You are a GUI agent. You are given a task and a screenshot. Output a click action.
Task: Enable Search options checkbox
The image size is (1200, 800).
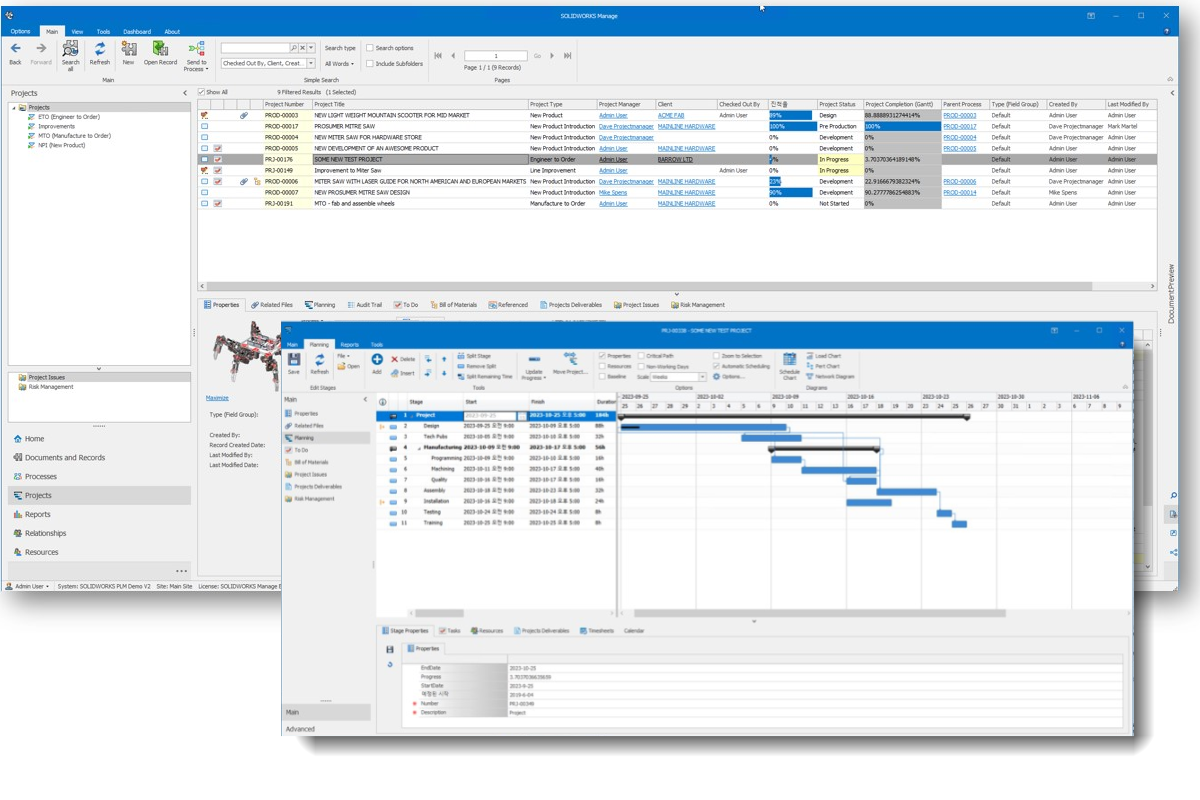(370, 48)
